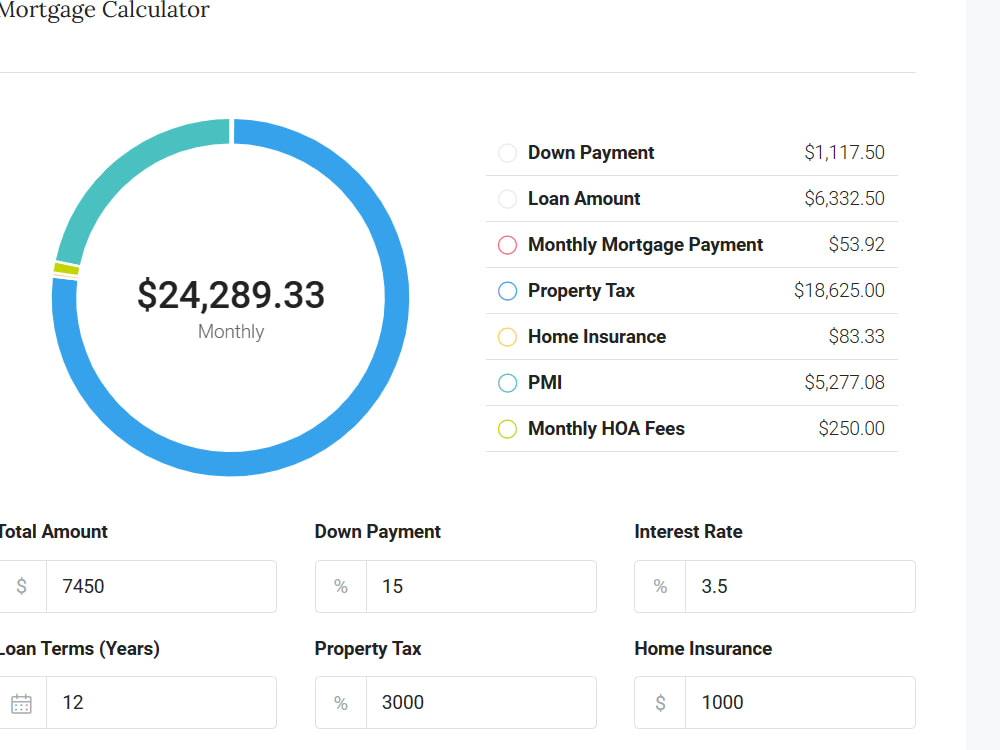This screenshot has height=750, width=1000.
Task: Click the Loan Amount legend circle
Action: click(x=507, y=199)
